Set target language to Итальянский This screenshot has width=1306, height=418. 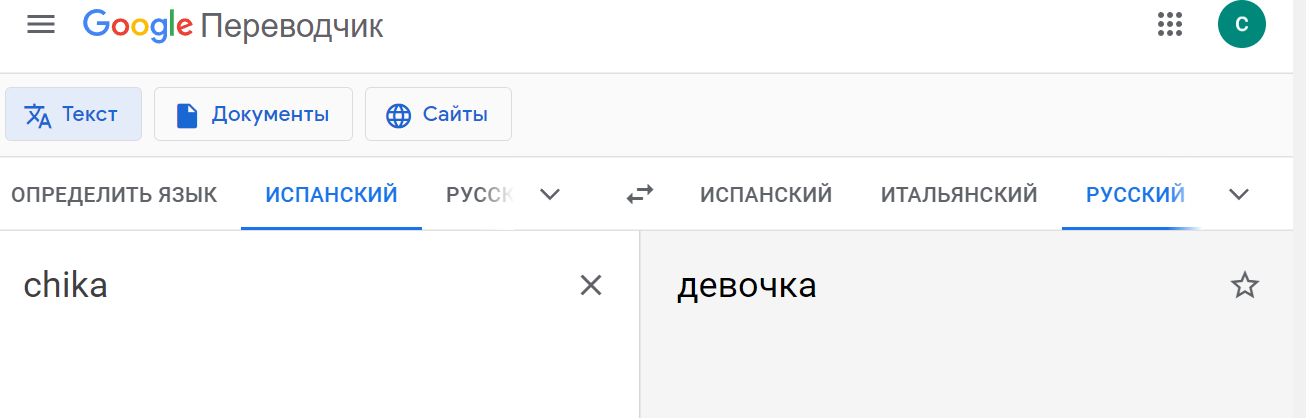tap(959, 195)
